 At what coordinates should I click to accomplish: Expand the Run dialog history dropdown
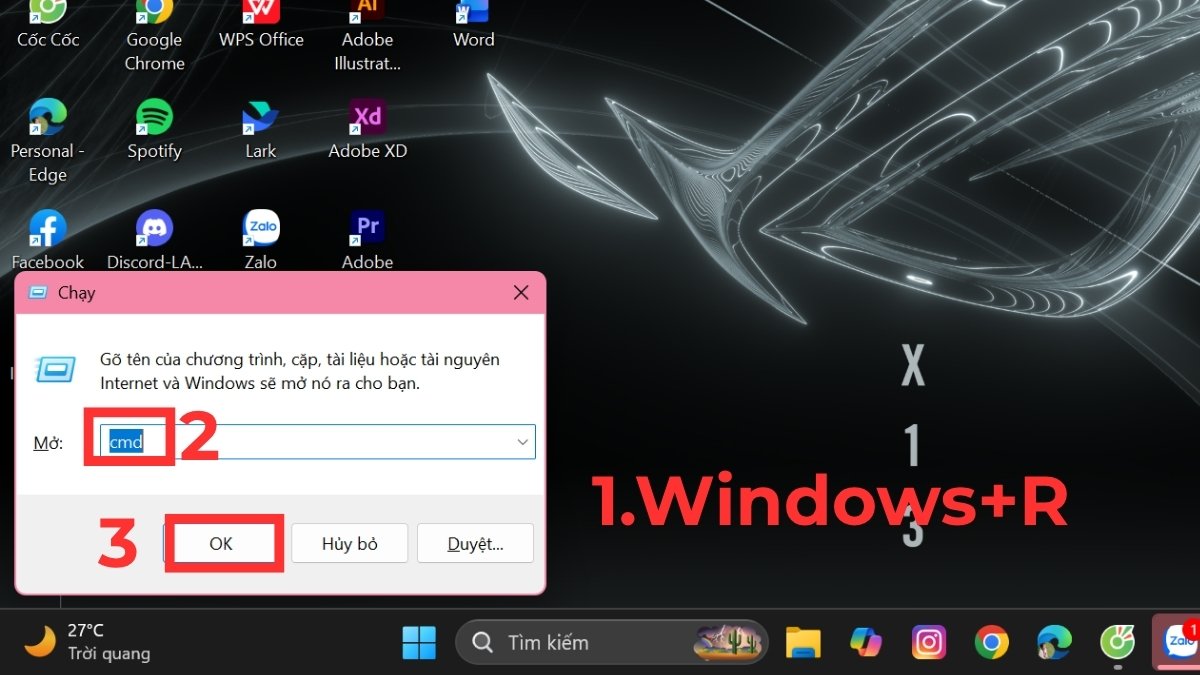click(521, 441)
